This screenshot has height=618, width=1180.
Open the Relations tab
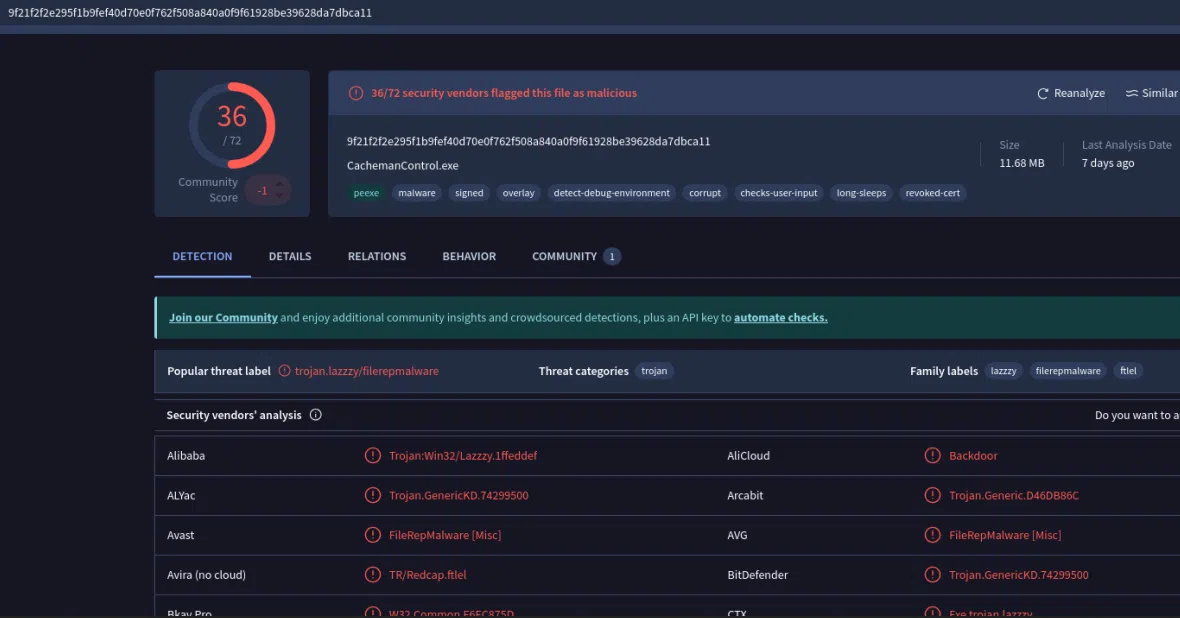pyautogui.click(x=377, y=257)
